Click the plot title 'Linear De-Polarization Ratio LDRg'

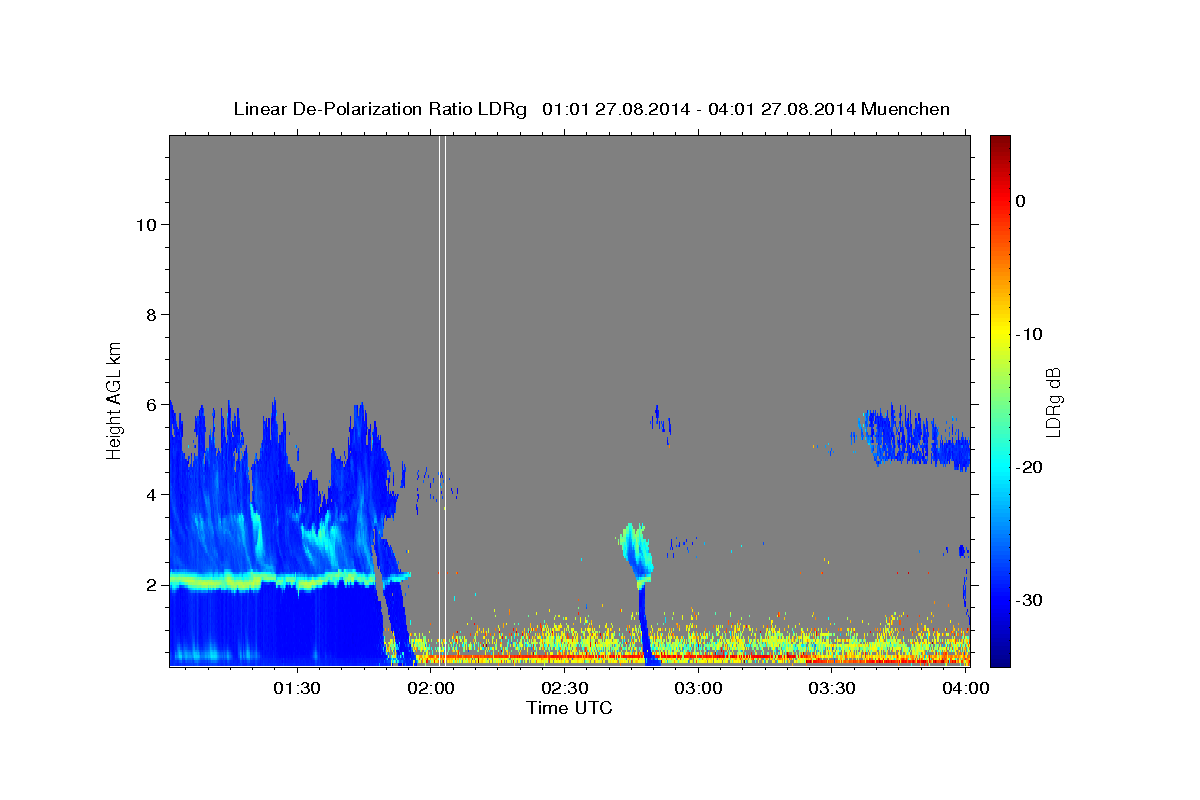click(379, 109)
